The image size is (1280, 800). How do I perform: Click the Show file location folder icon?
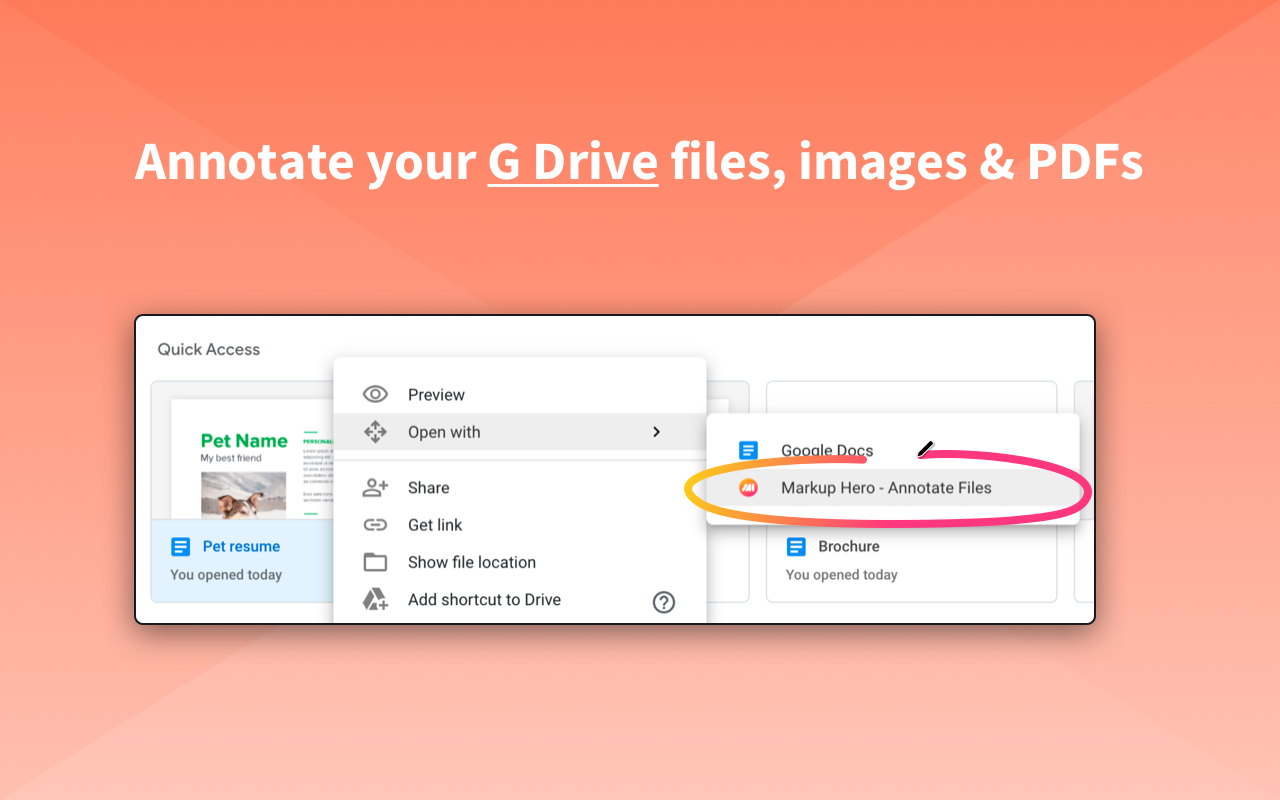coord(375,562)
